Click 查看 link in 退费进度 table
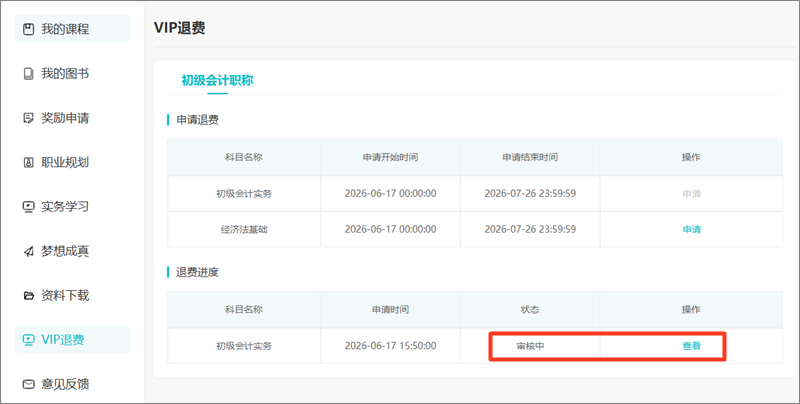The height and width of the screenshot is (404, 800). tap(691, 346)
